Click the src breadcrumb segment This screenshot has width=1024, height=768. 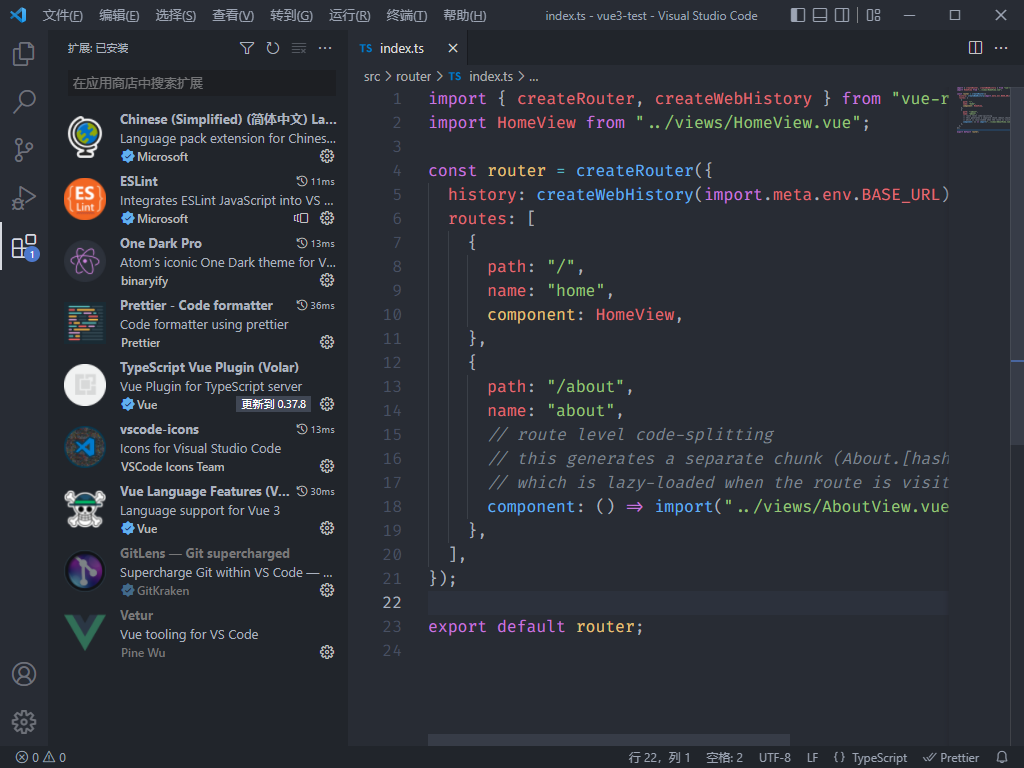[372, 76]
